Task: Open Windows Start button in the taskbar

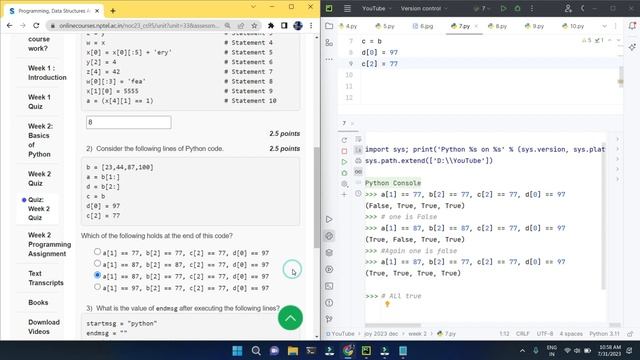Action: tap(237, 350)
